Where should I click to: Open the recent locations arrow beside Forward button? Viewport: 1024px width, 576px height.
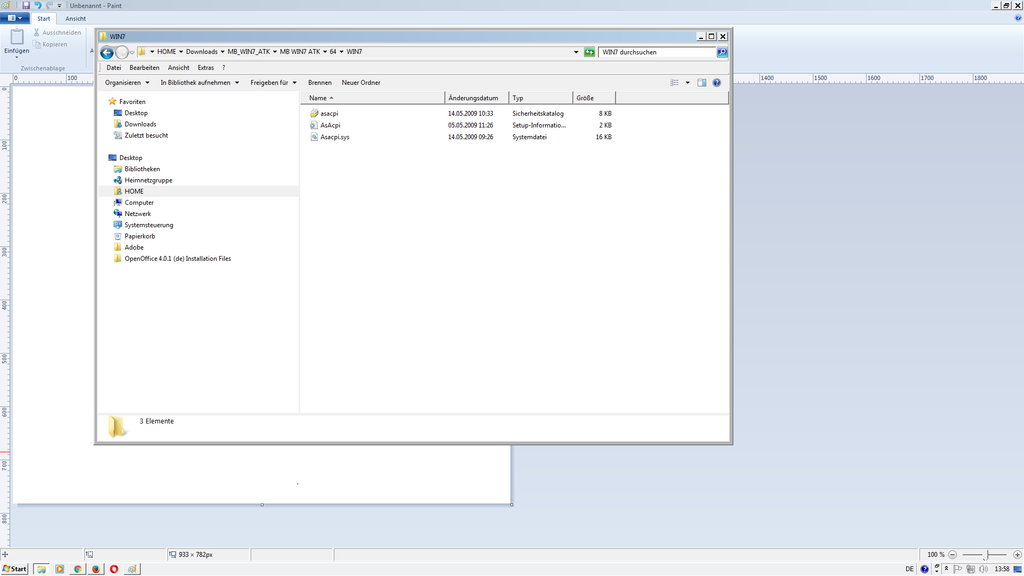pyautogui.click(x=132, y=53)
